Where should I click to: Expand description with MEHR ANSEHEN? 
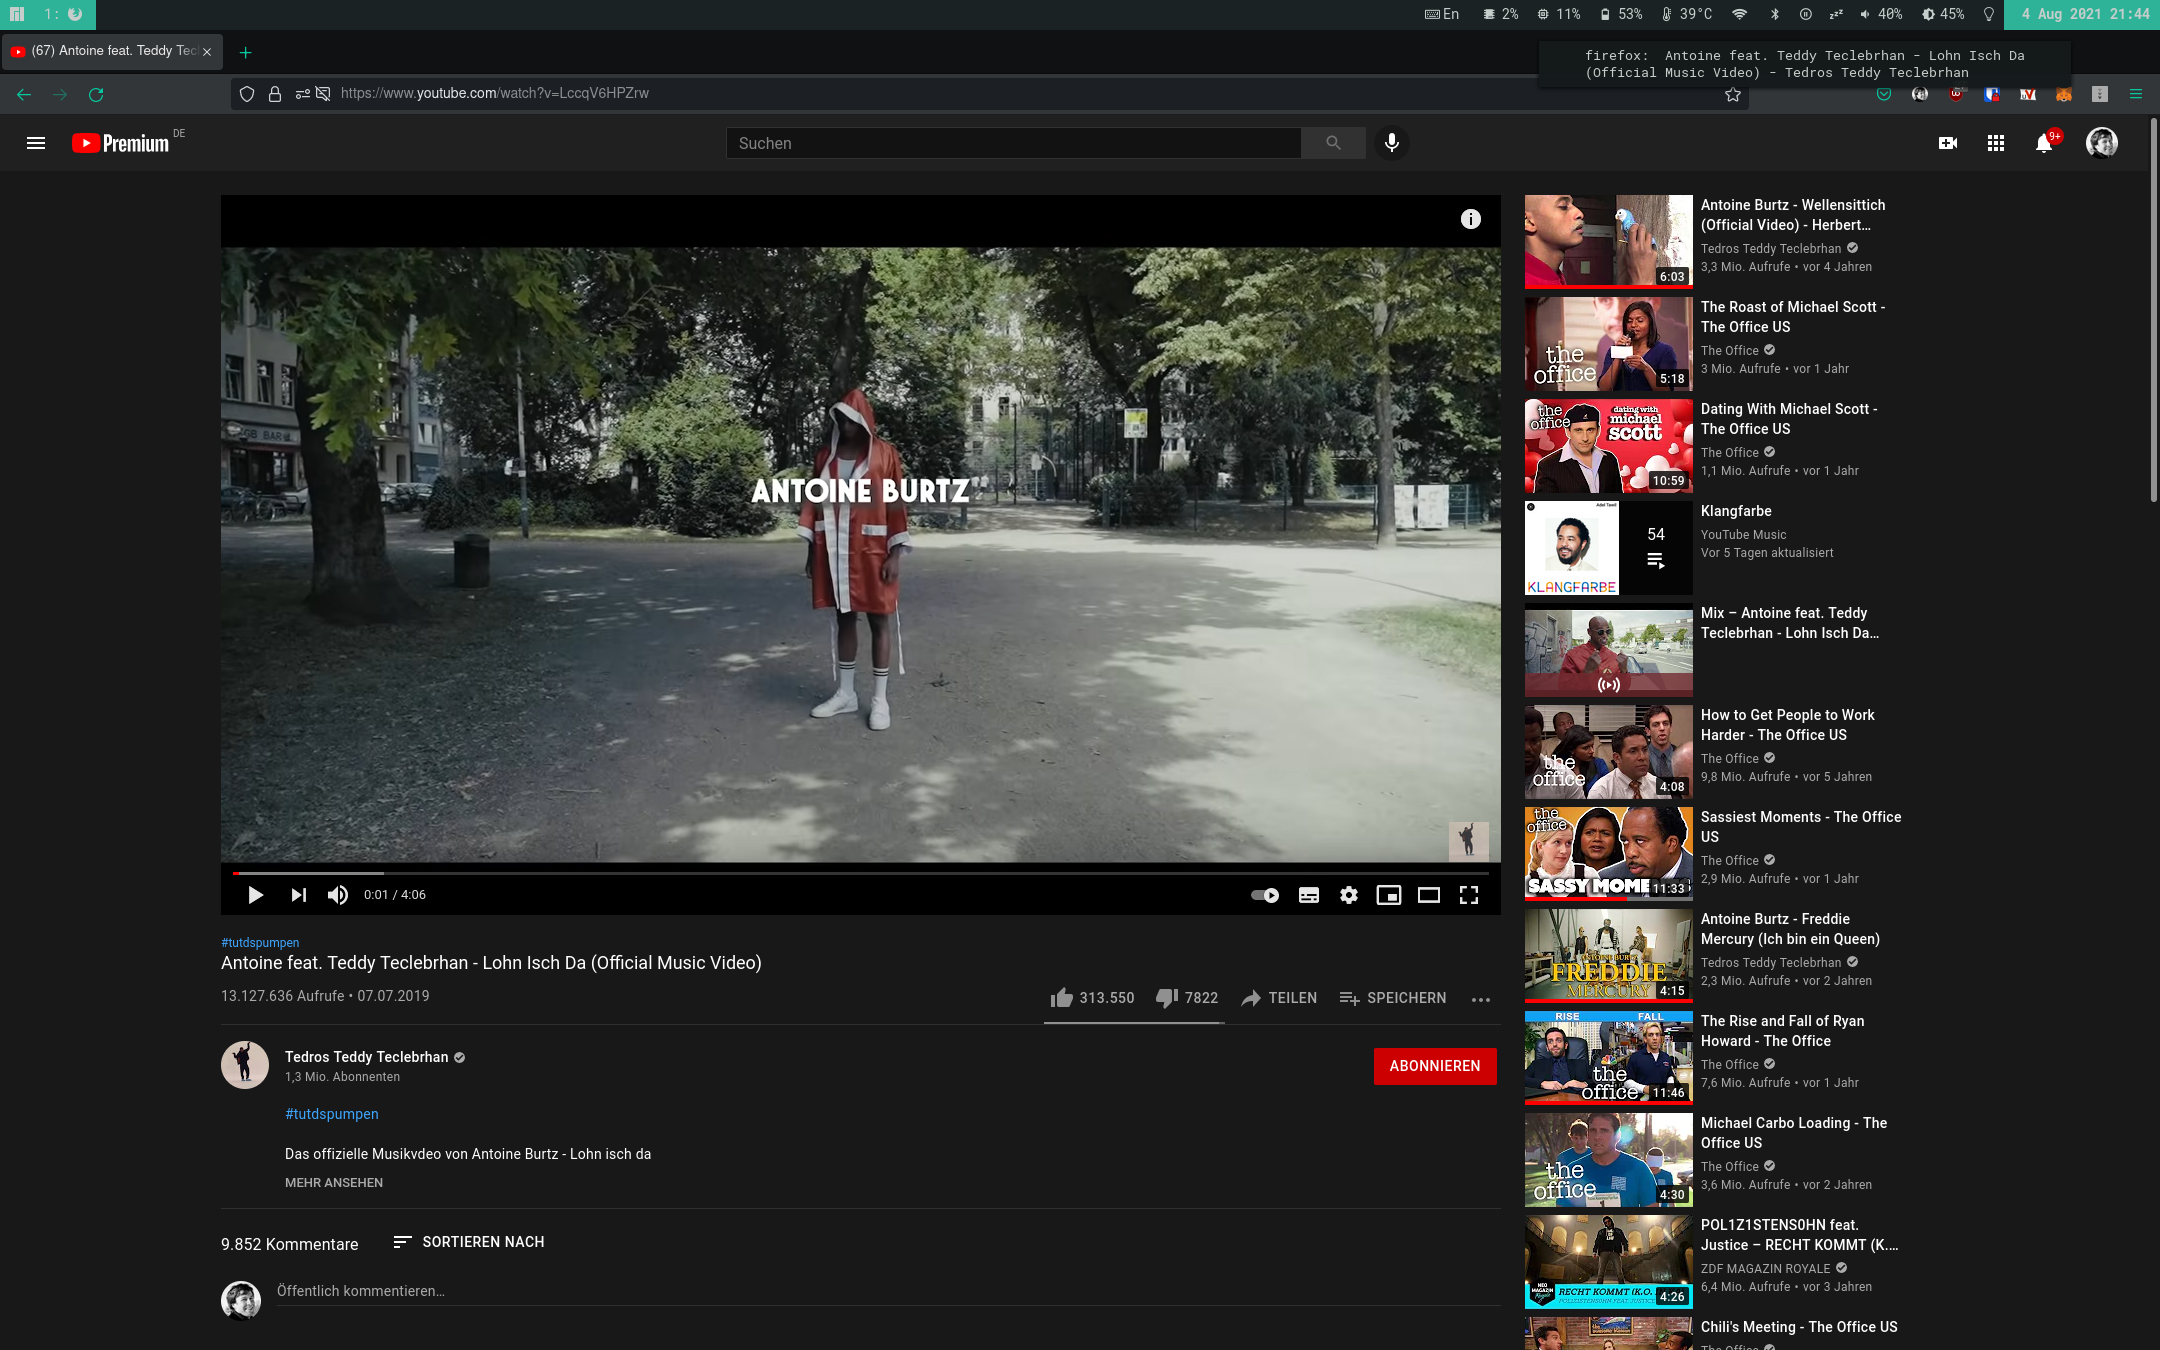point(334,1183)
